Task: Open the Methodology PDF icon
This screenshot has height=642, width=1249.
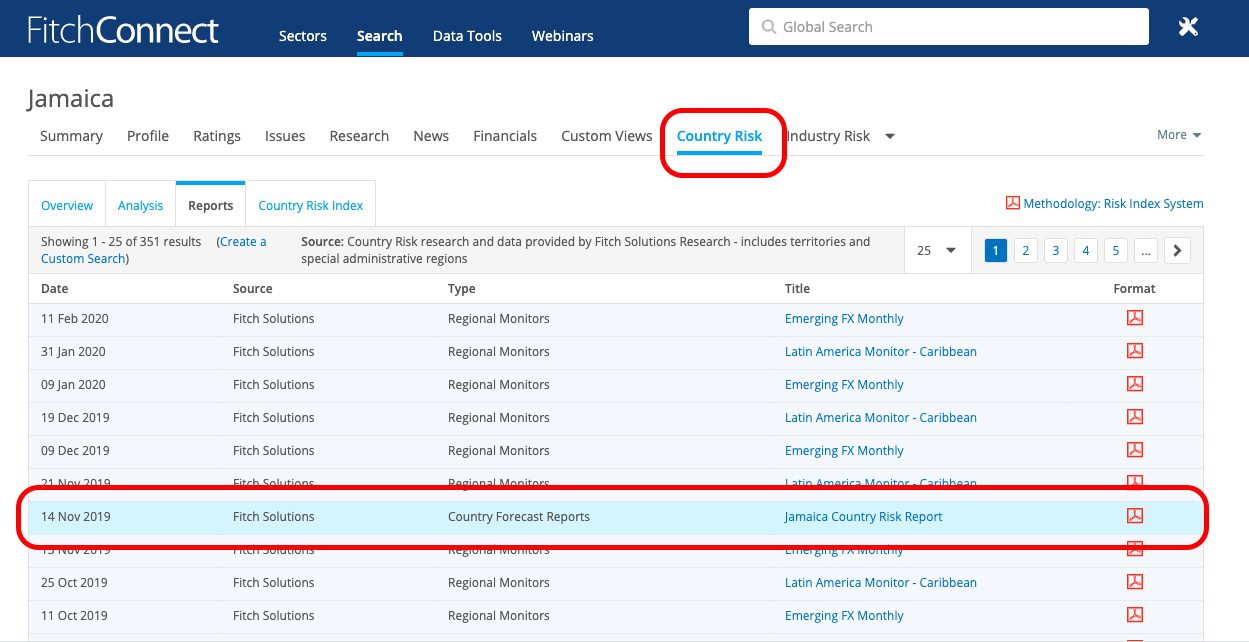Action: [1012, 203]
